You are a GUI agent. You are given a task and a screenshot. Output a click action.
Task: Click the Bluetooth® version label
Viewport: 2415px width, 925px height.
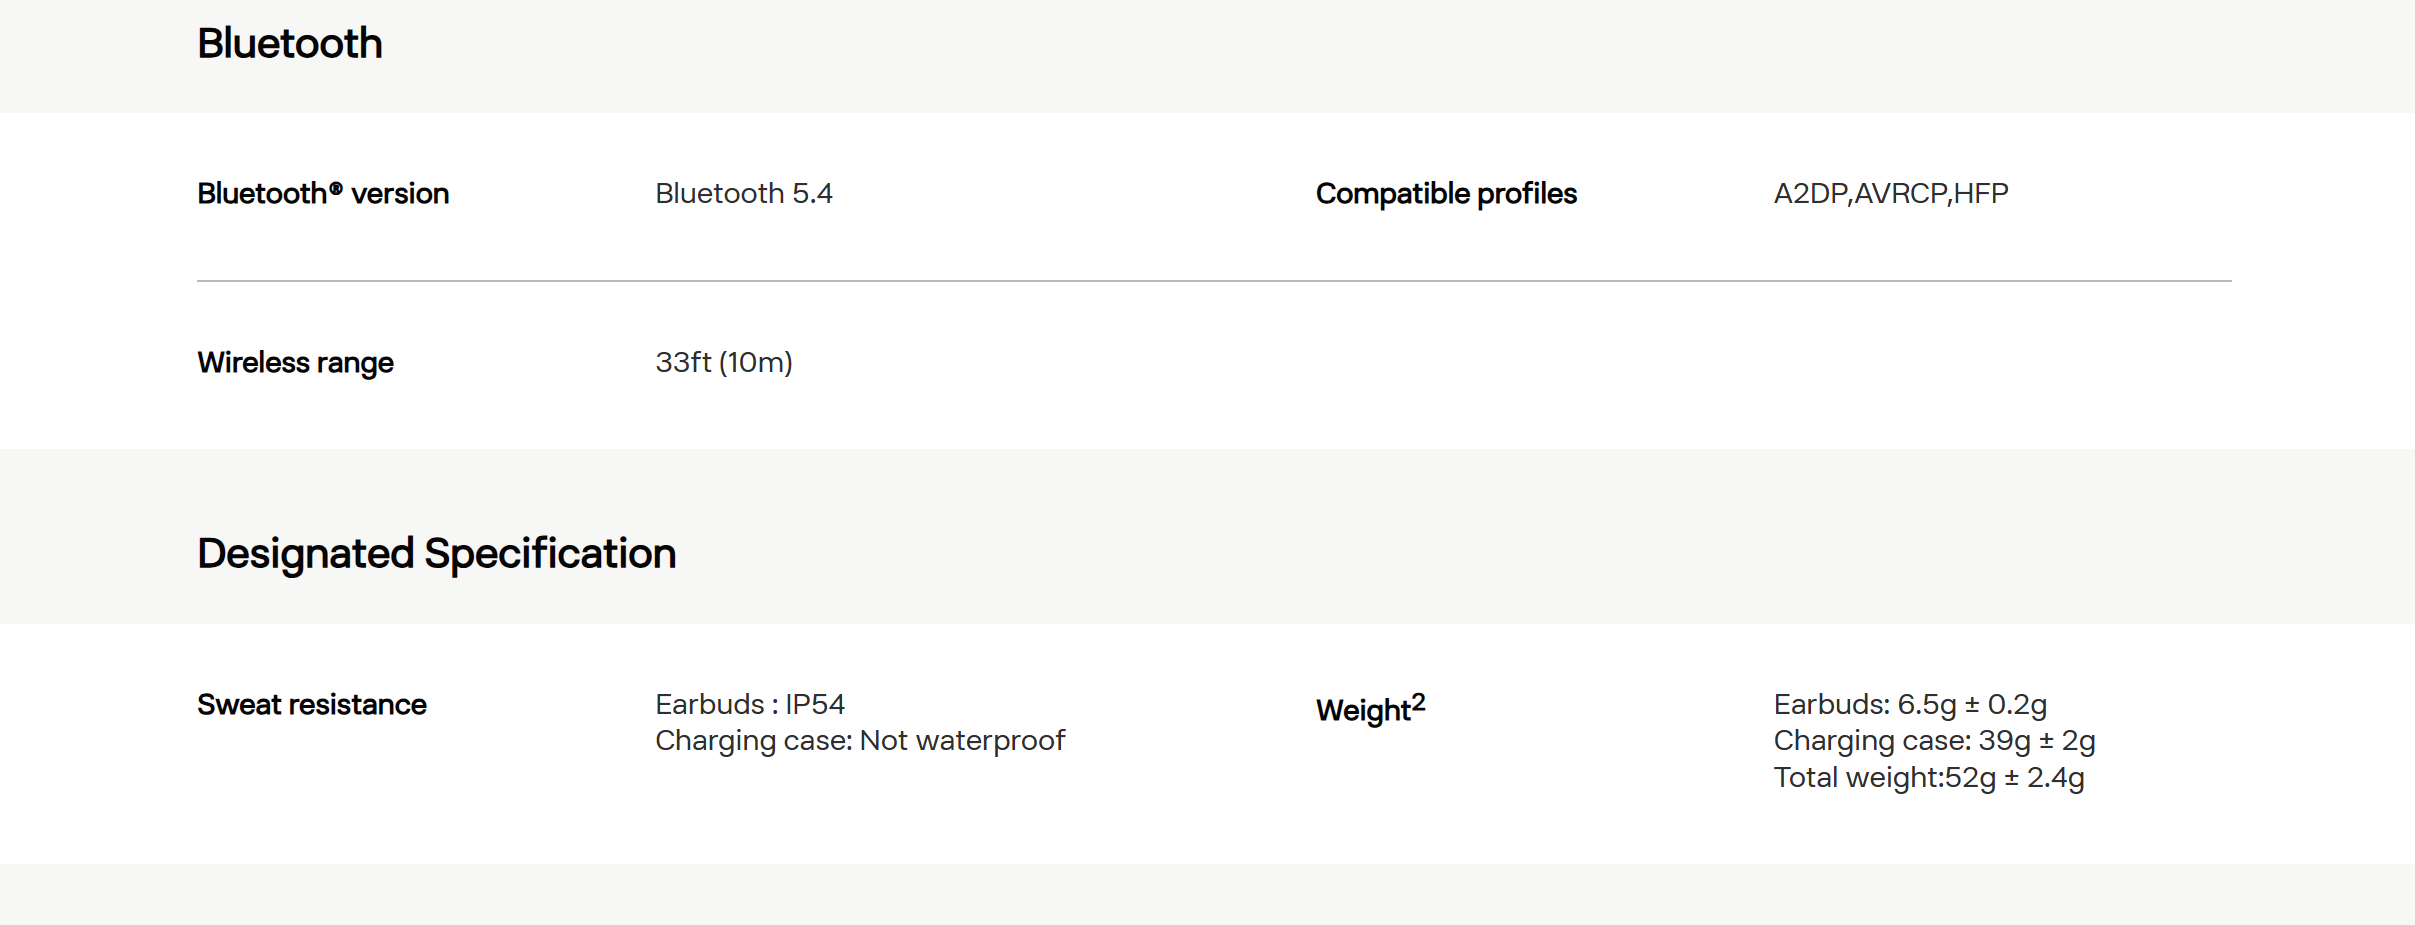pos(322,194)
